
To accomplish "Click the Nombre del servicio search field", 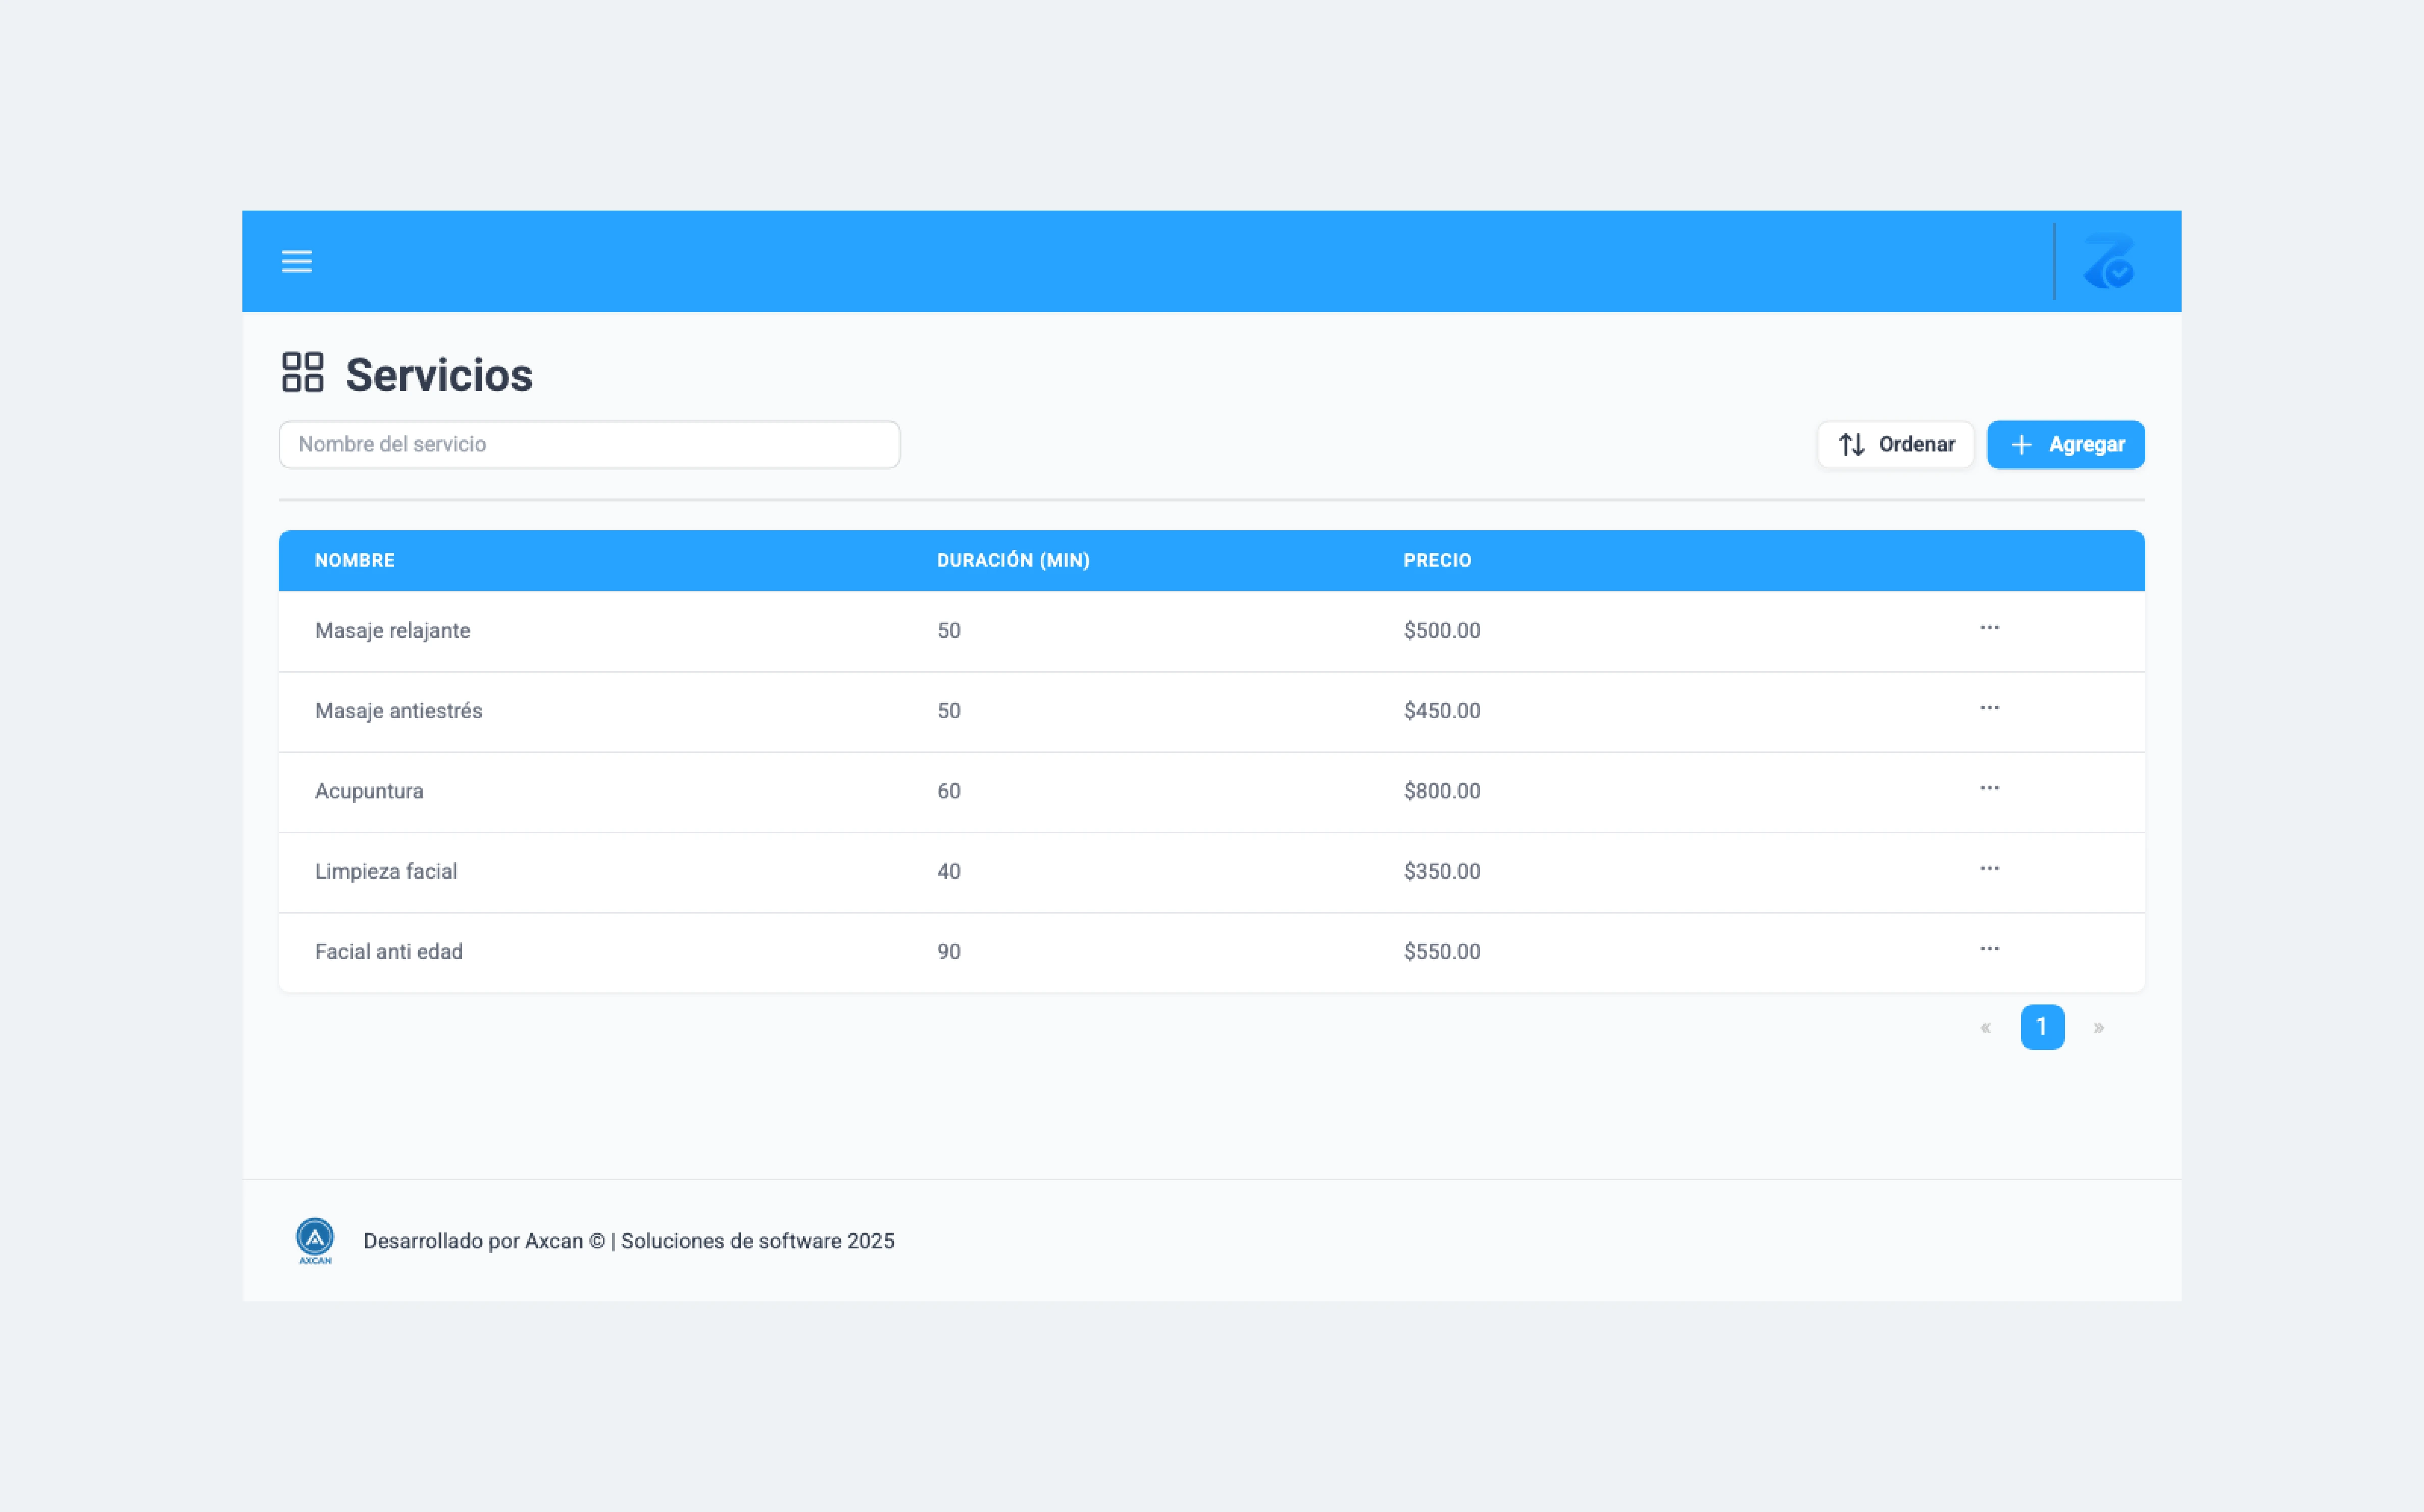I will click(589, 444).
